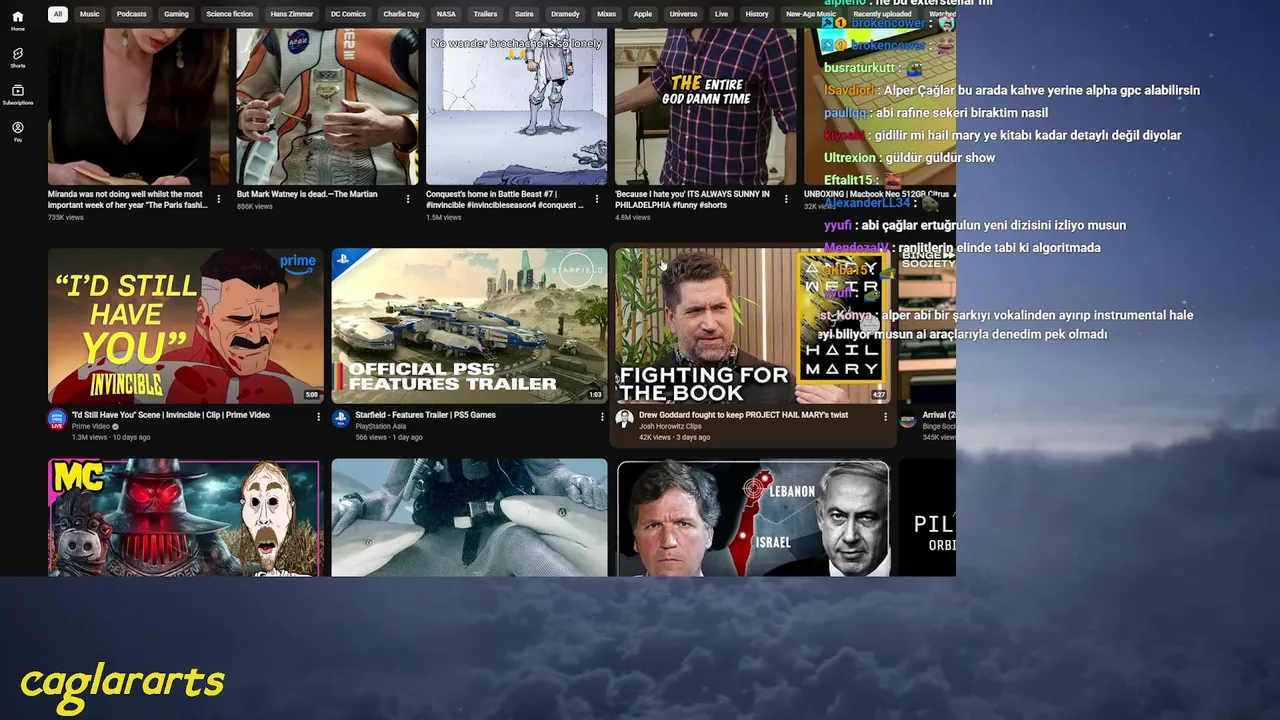Open the sharks underwater video thumbnail

(469, 518)
